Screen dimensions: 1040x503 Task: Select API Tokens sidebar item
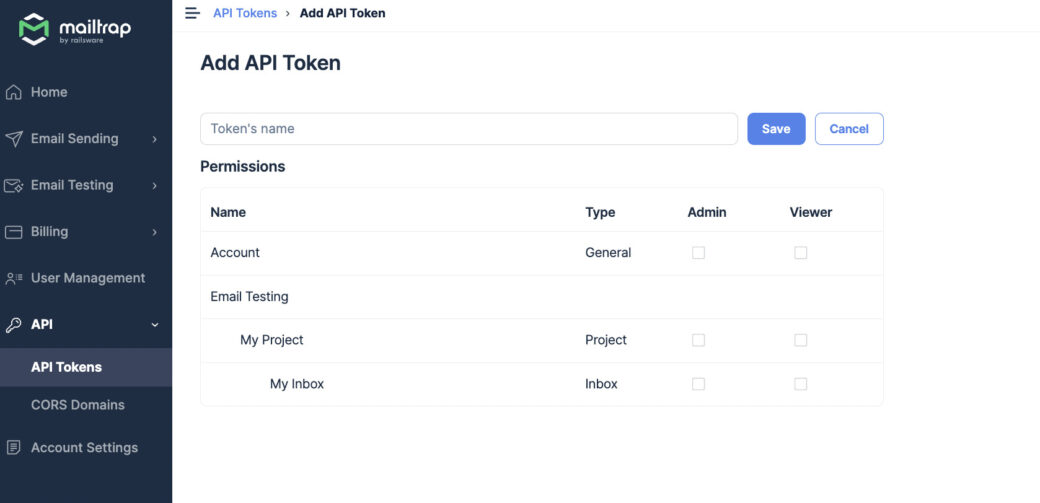(x=66, y=367)
